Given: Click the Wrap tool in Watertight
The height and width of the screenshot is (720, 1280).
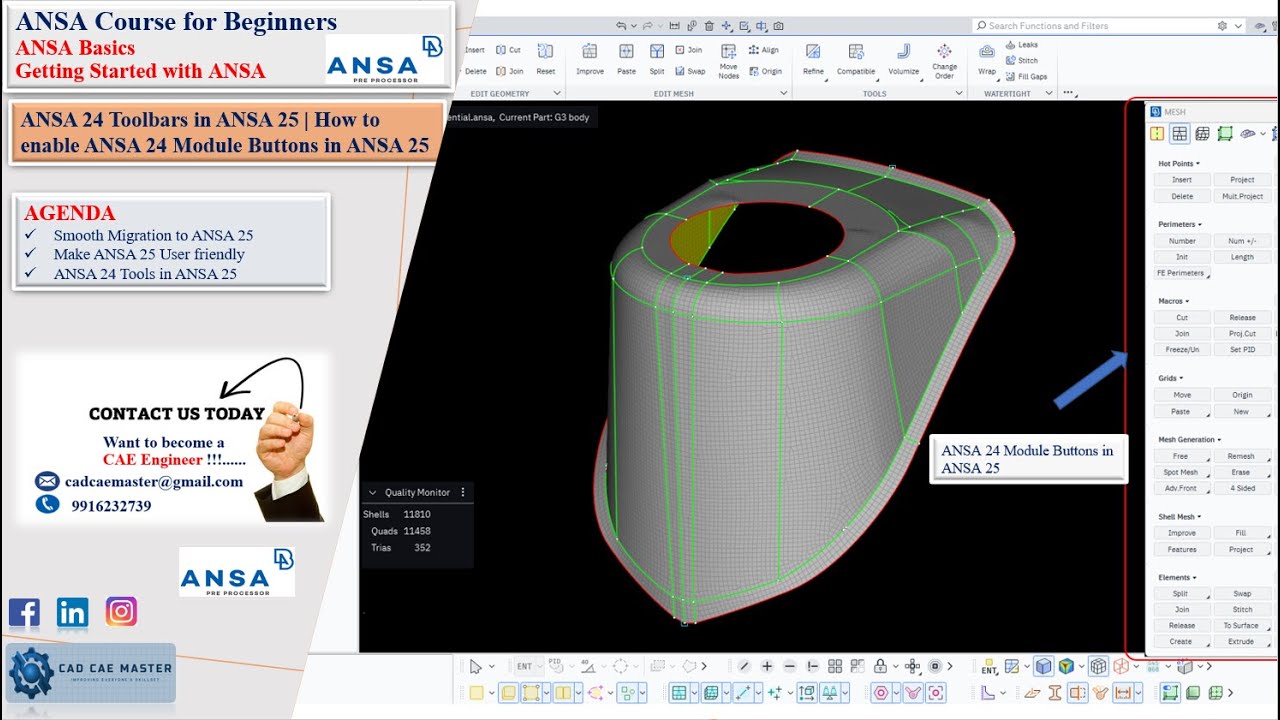Looking at the screenshot, I should (987, 59).
